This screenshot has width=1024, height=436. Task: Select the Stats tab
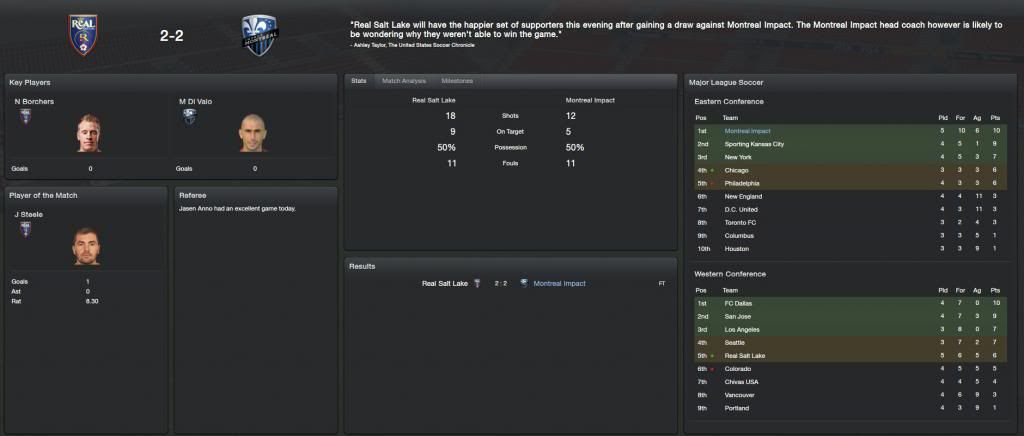[x=359, y=80]
